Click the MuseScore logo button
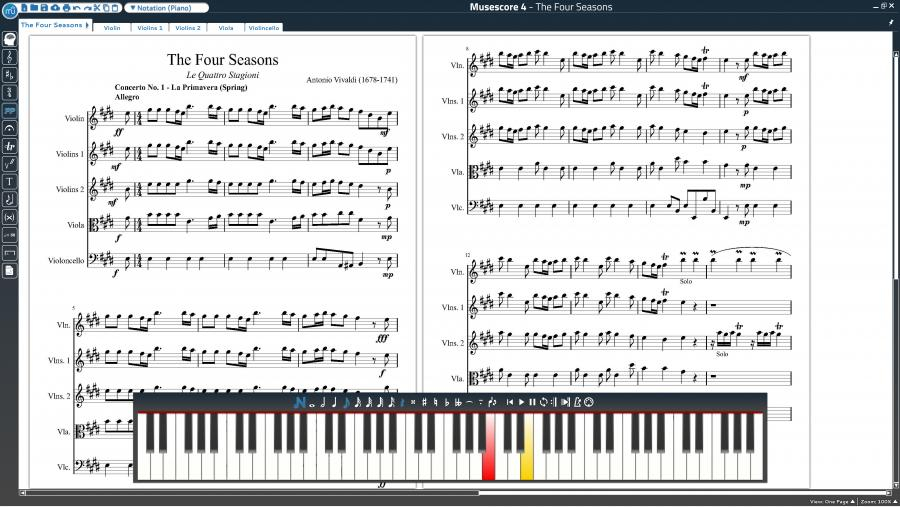The image size is (900, 507). (10, 10)
